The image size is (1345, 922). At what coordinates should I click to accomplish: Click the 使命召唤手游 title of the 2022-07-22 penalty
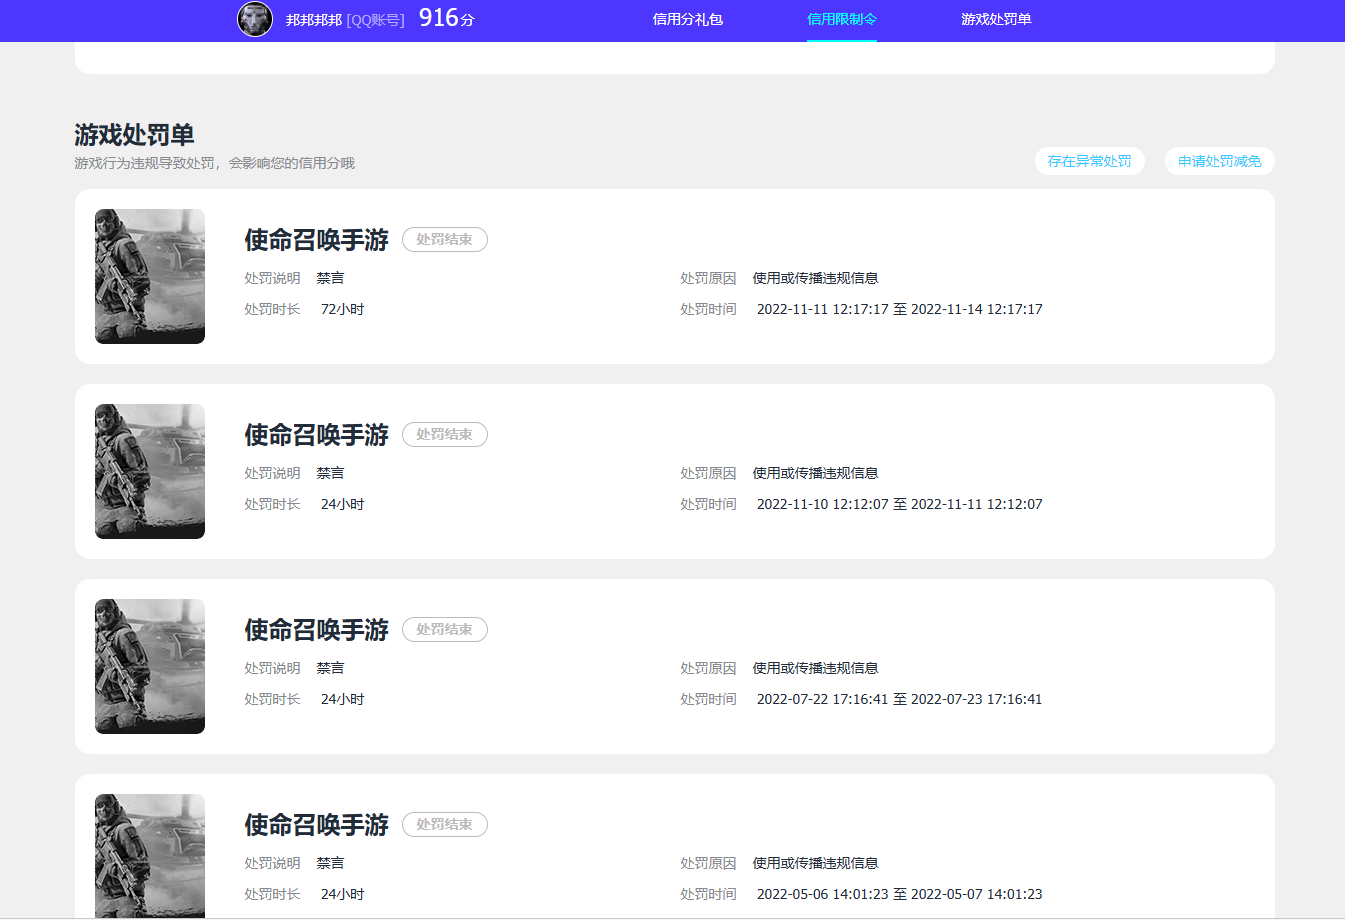click(x=317, y=630)
